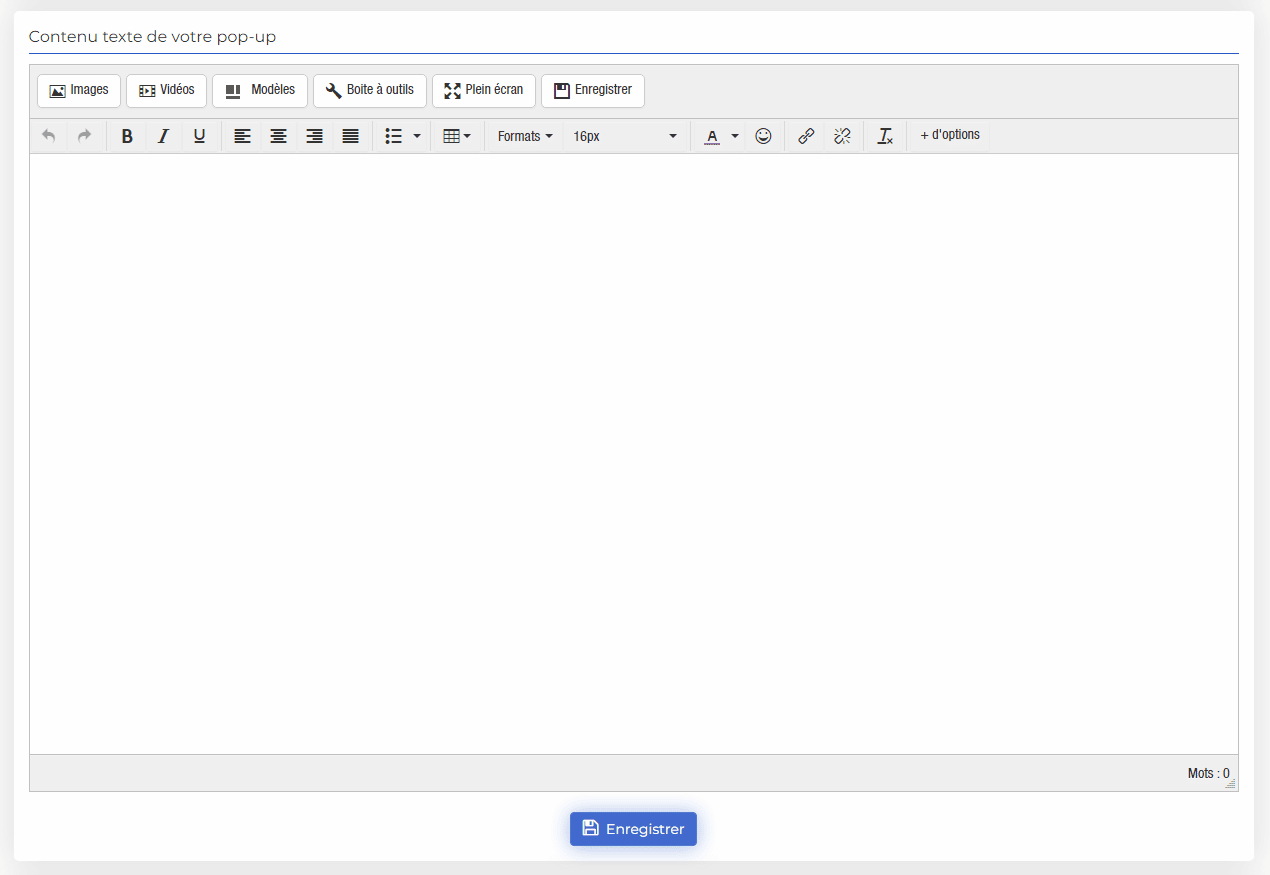The width and height of the screenshot is (1270, 875).
Task: Clear formatting with Tx icon
Action: (x=885, y=136)
